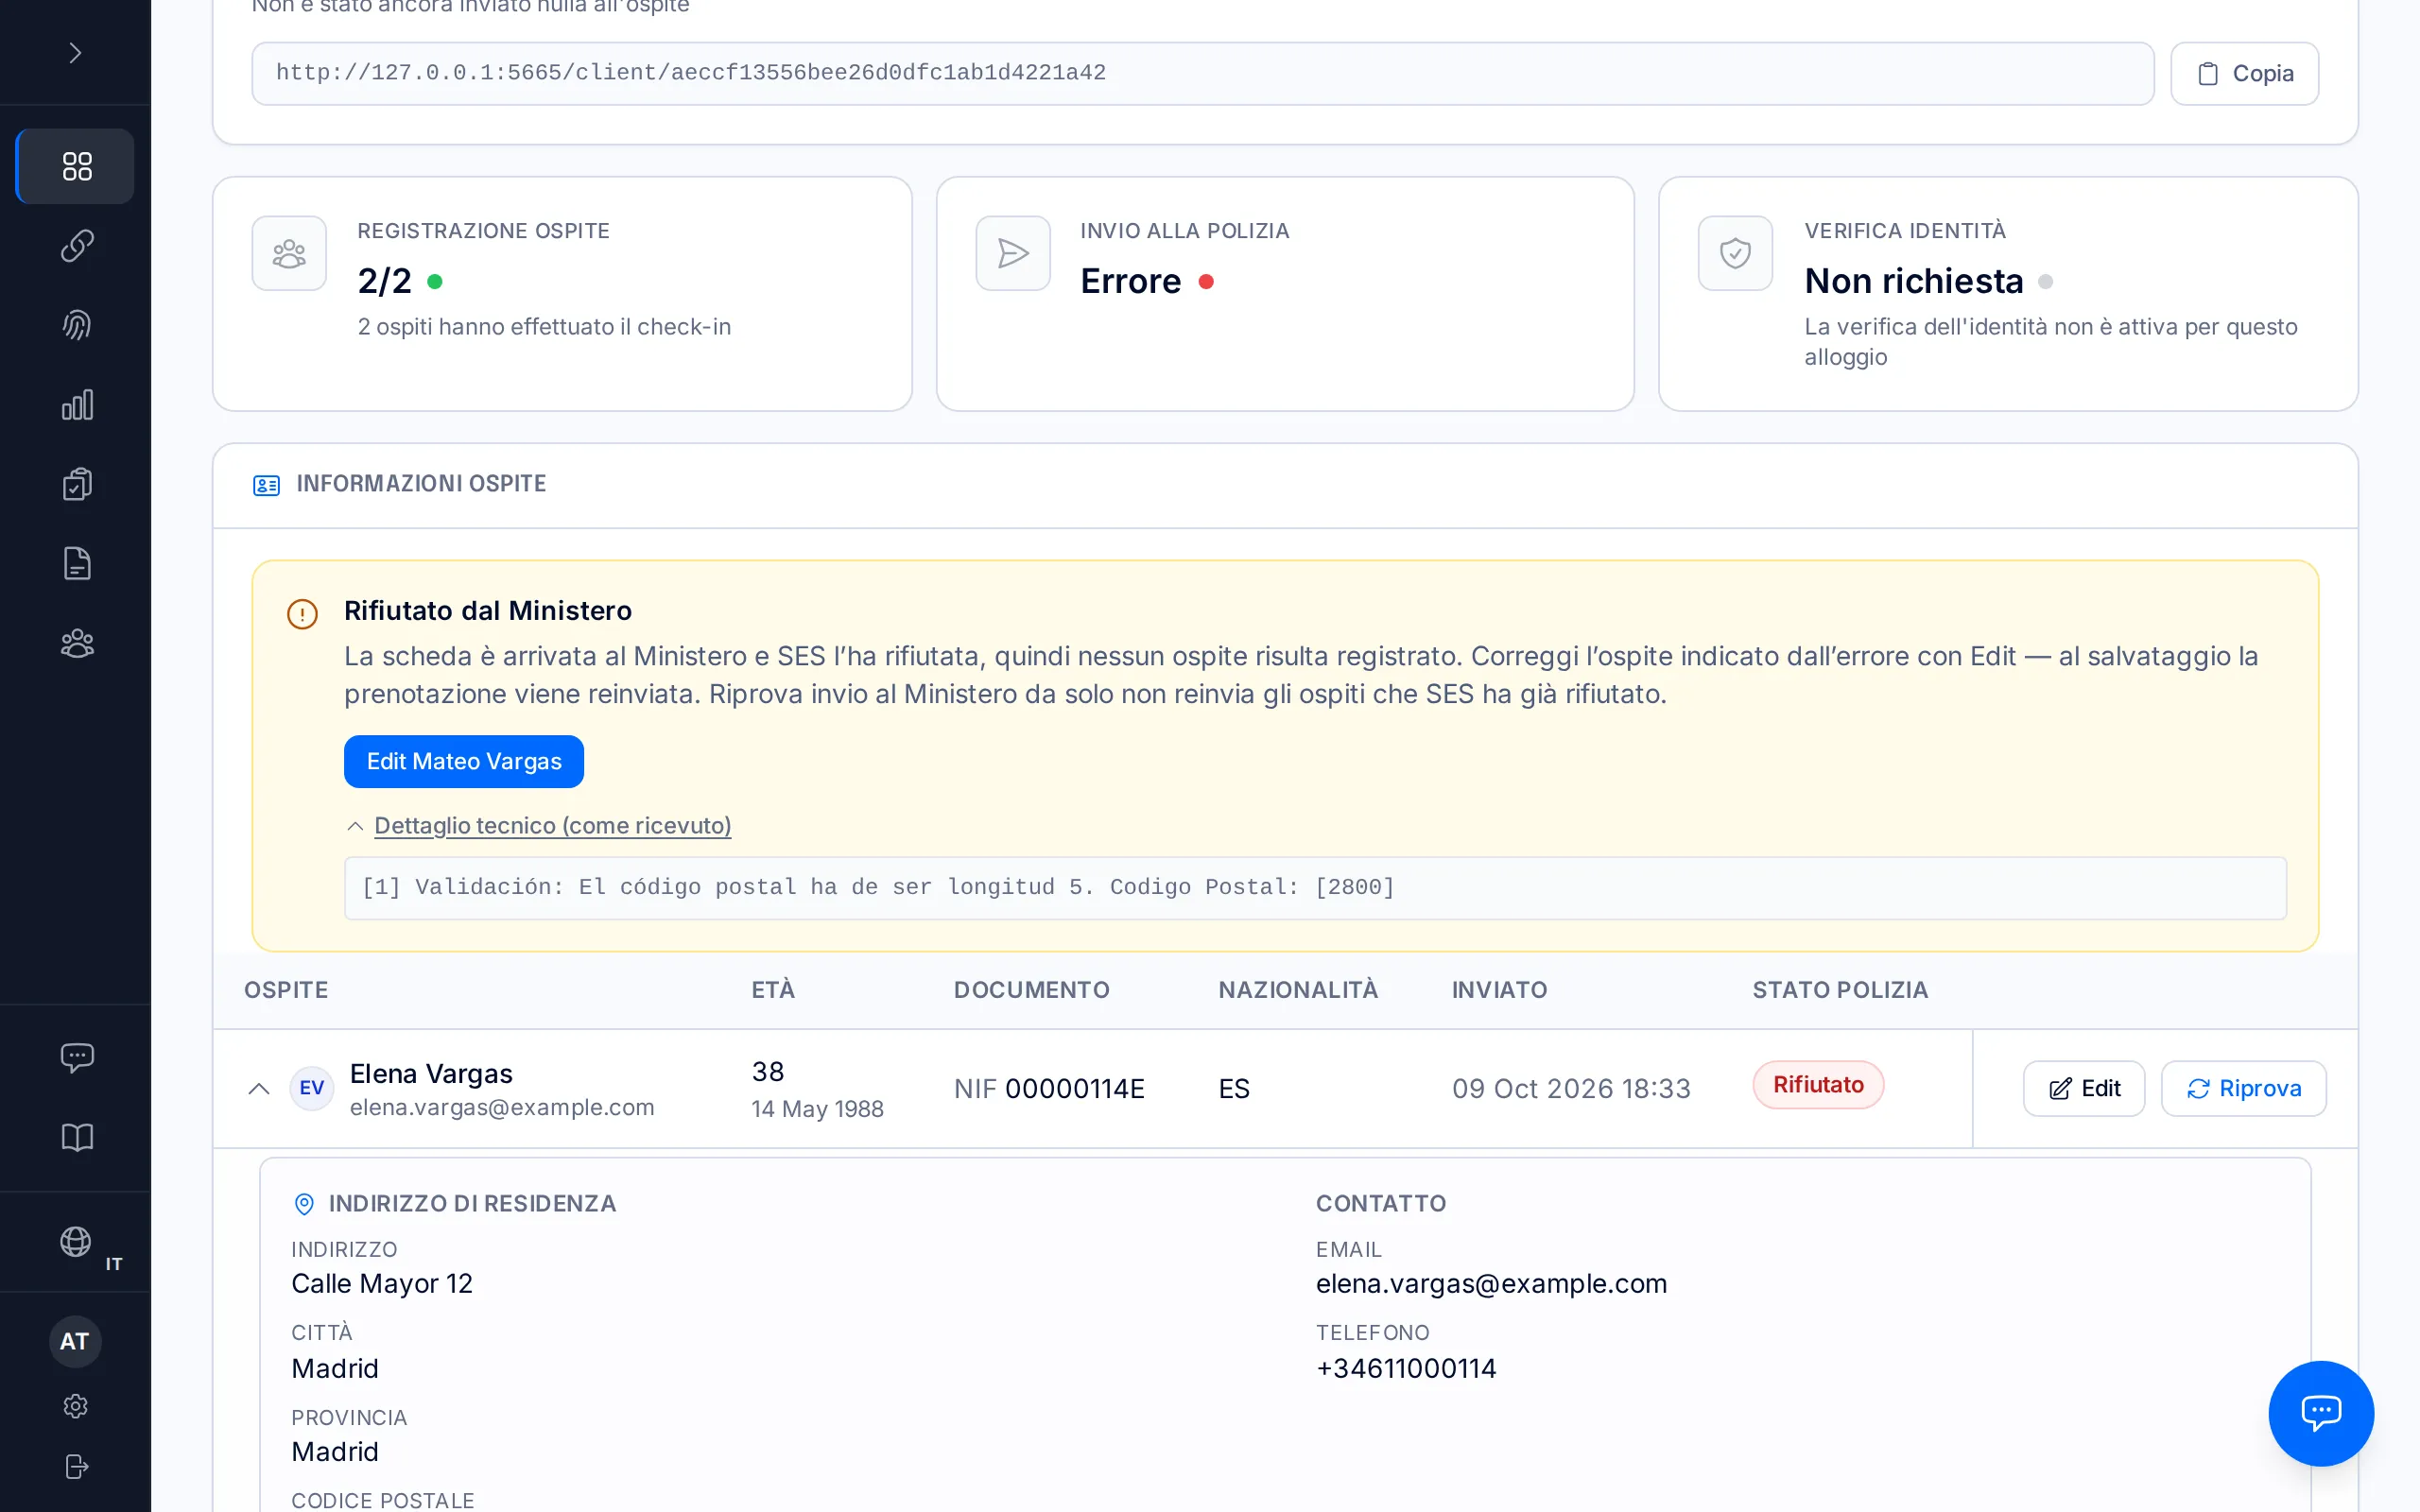
Task: Expand the sidebar with the arrow icon
Action: tap(75, 52)
